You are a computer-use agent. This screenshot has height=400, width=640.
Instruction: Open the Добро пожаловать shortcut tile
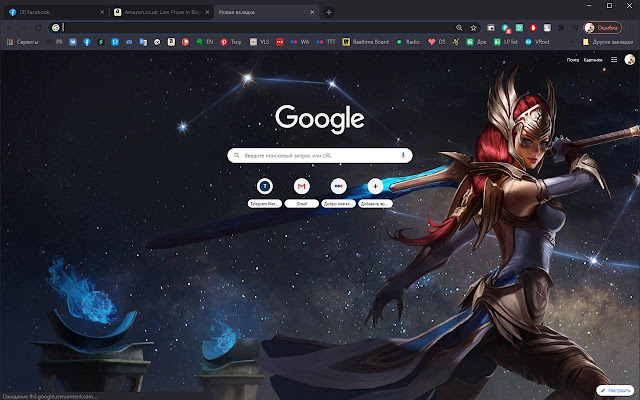pyautogui.click(x=338, y=193)
